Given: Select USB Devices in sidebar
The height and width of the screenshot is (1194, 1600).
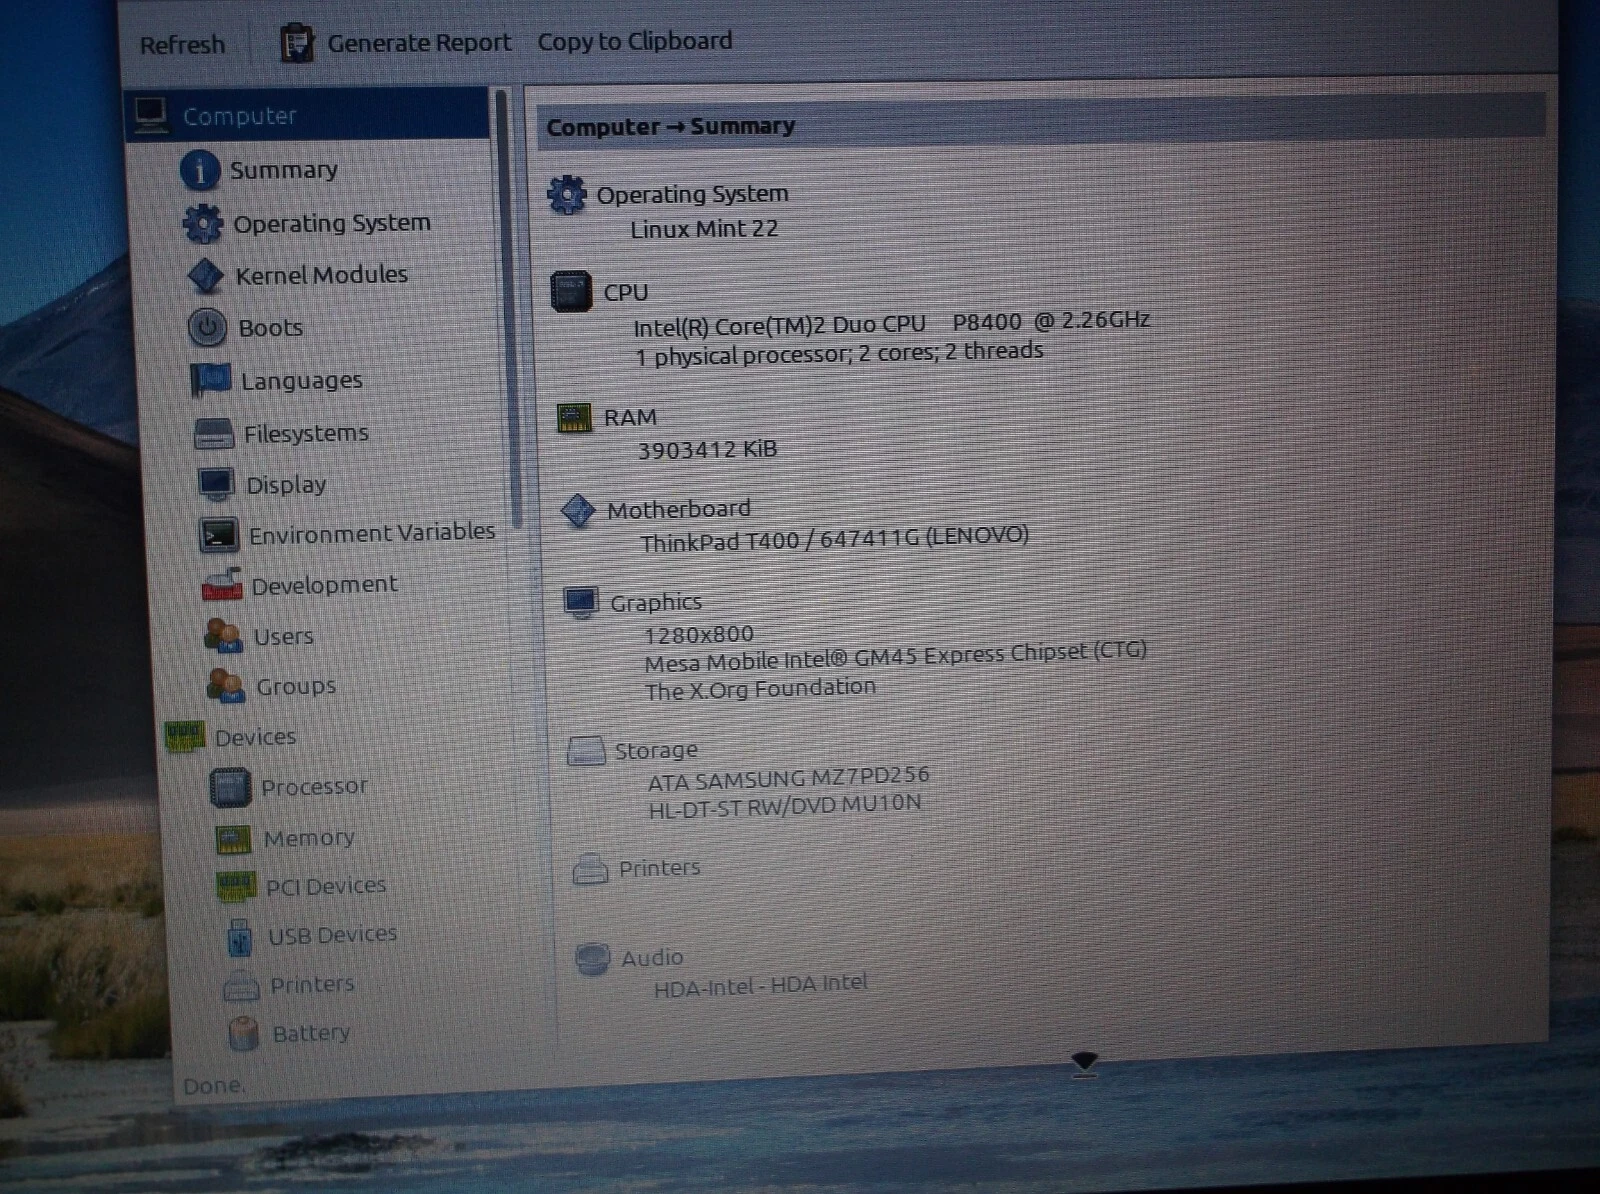Looking at the screenshot, I should click(332, 935).
